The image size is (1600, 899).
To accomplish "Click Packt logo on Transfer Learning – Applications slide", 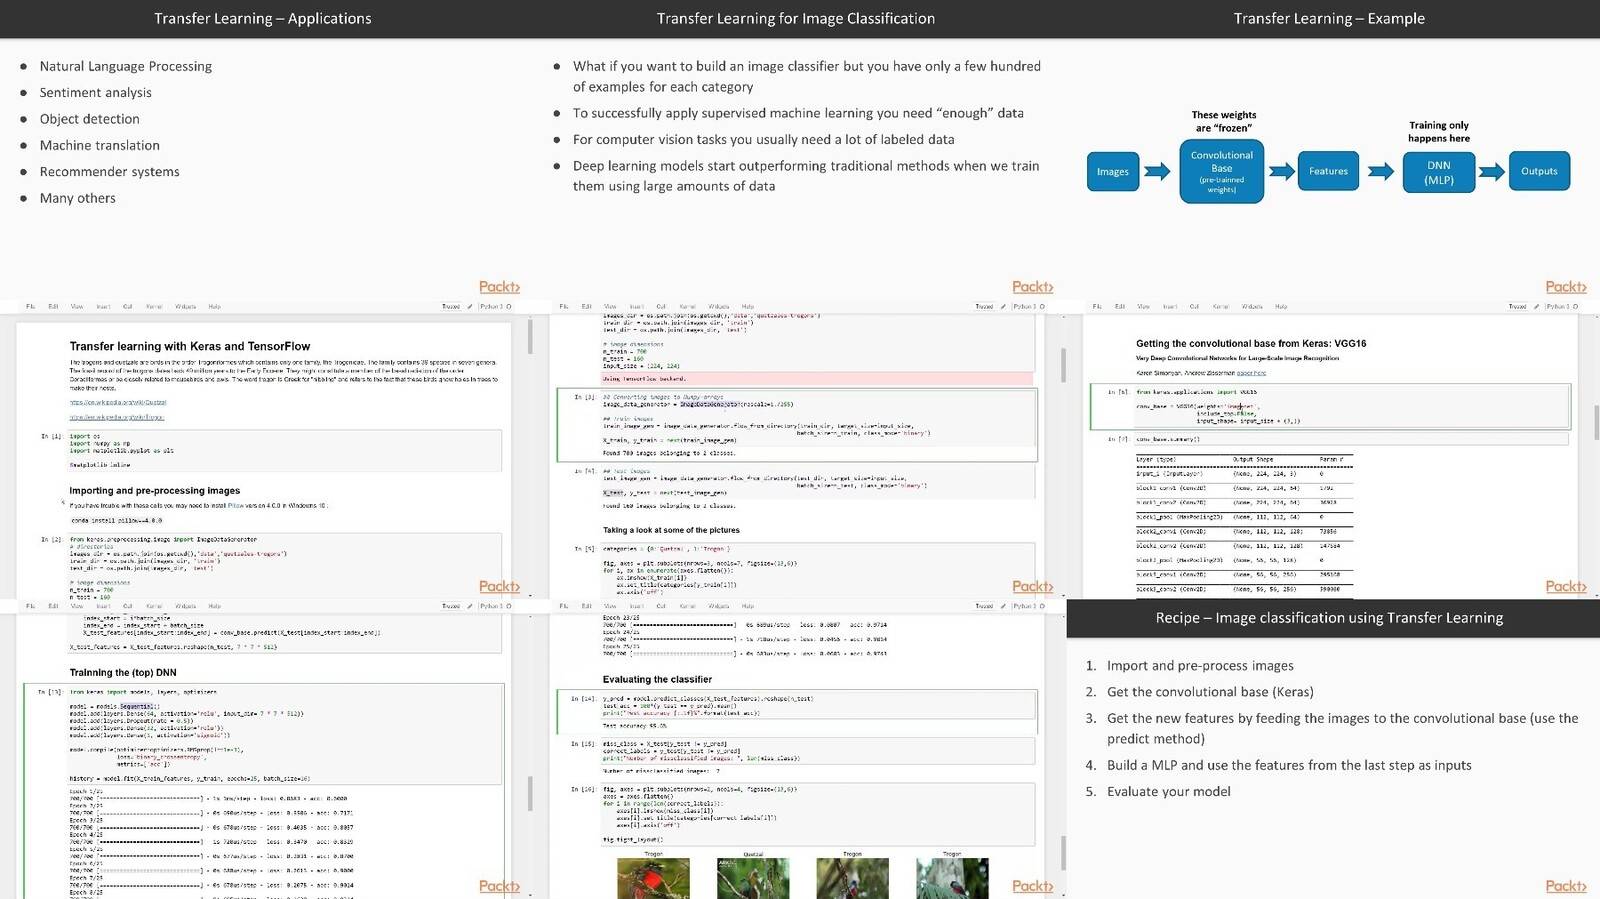I will point(499,287).
